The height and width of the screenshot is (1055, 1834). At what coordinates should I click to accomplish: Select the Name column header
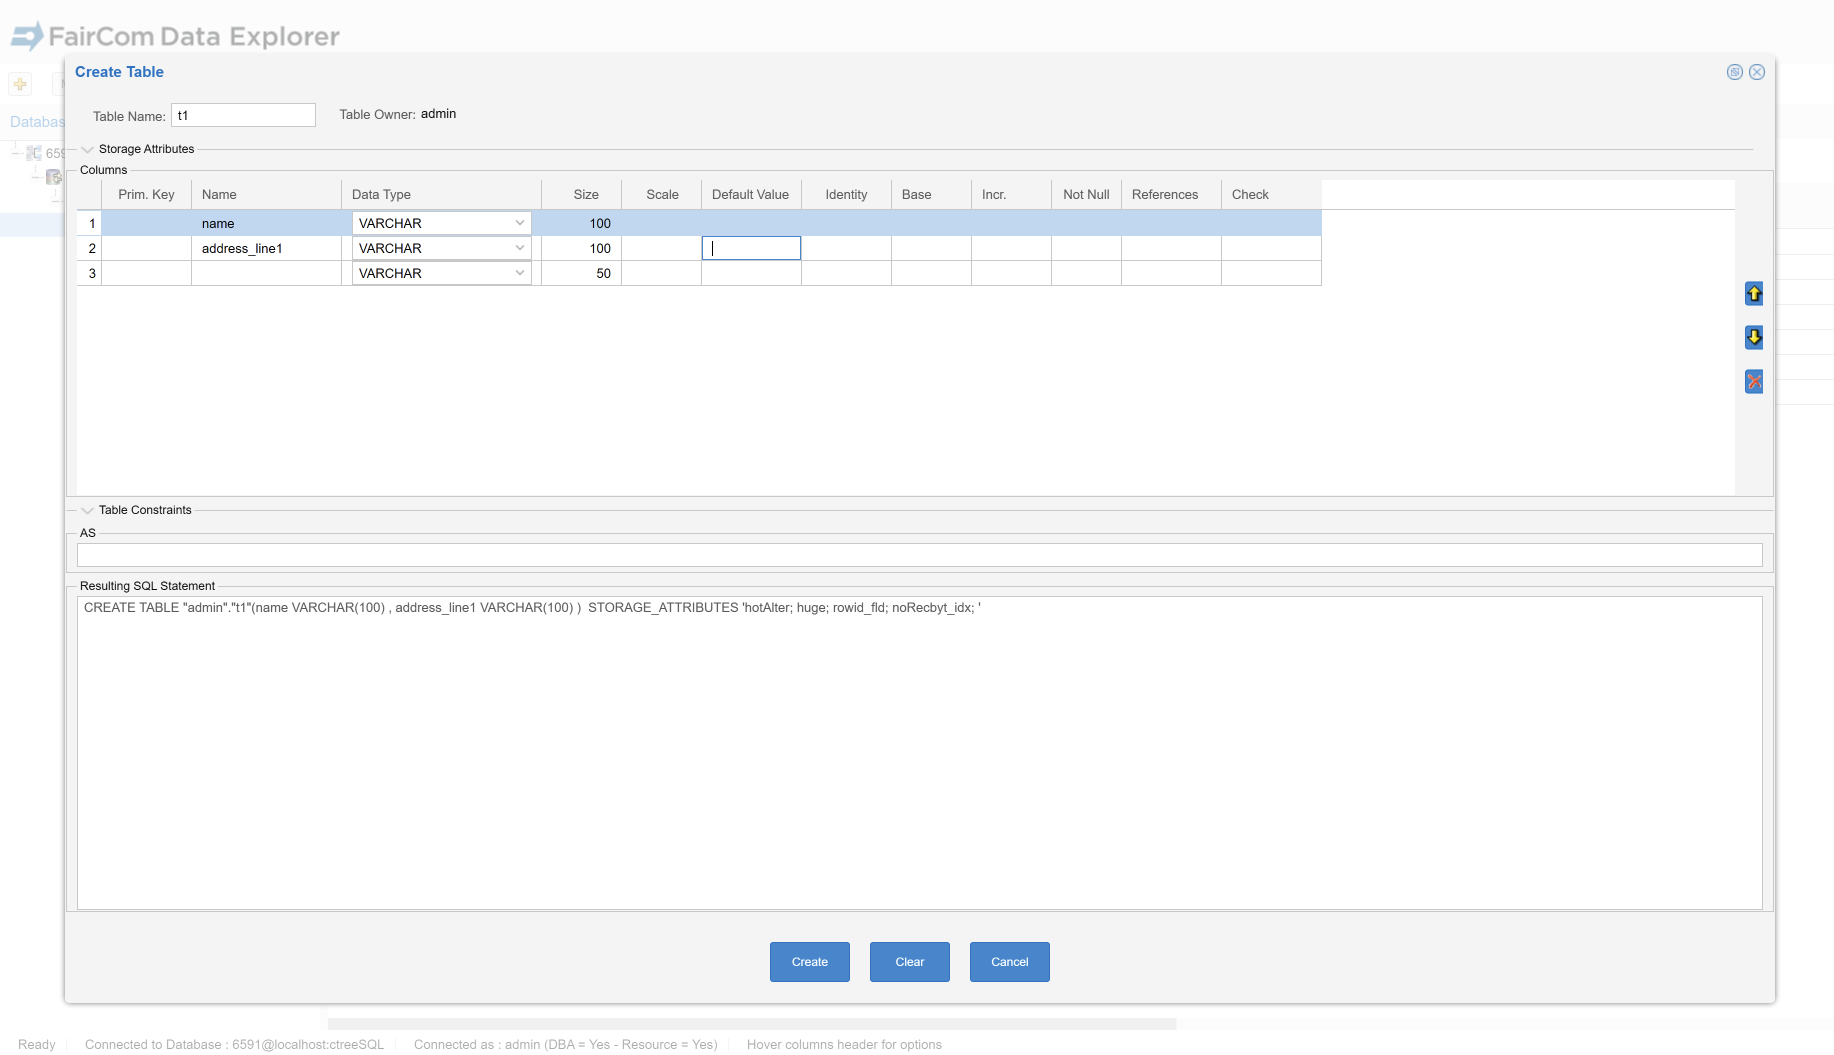coord(266,195)
